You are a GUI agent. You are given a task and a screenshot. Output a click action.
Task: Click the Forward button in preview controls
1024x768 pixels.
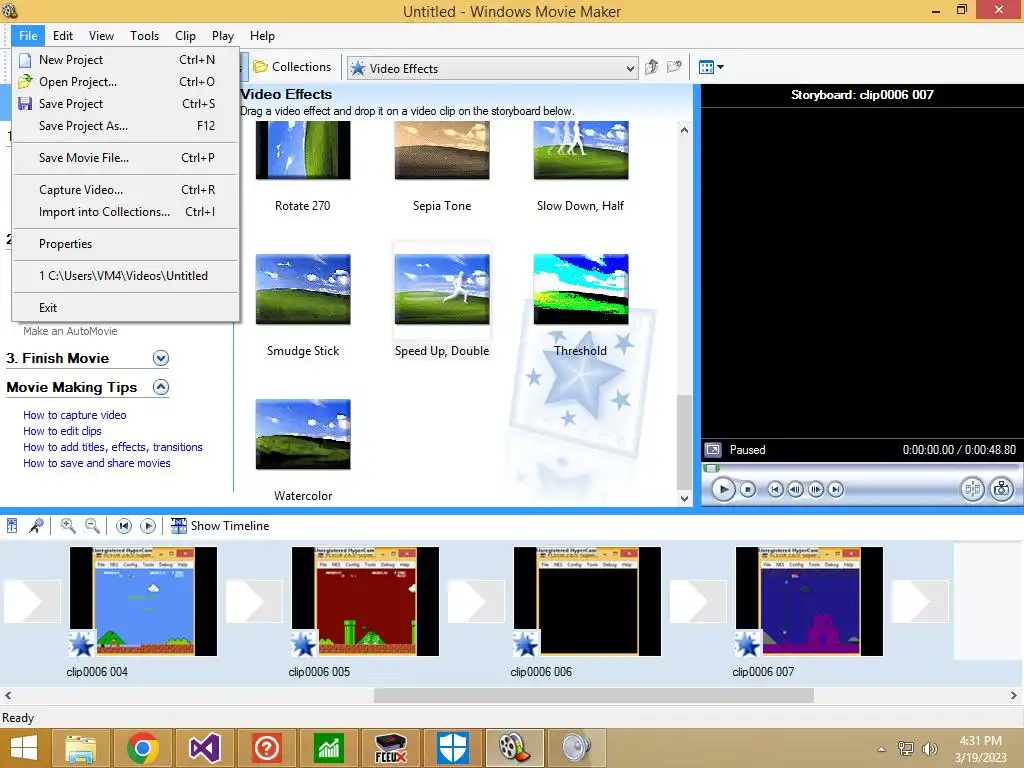(836, 489)
